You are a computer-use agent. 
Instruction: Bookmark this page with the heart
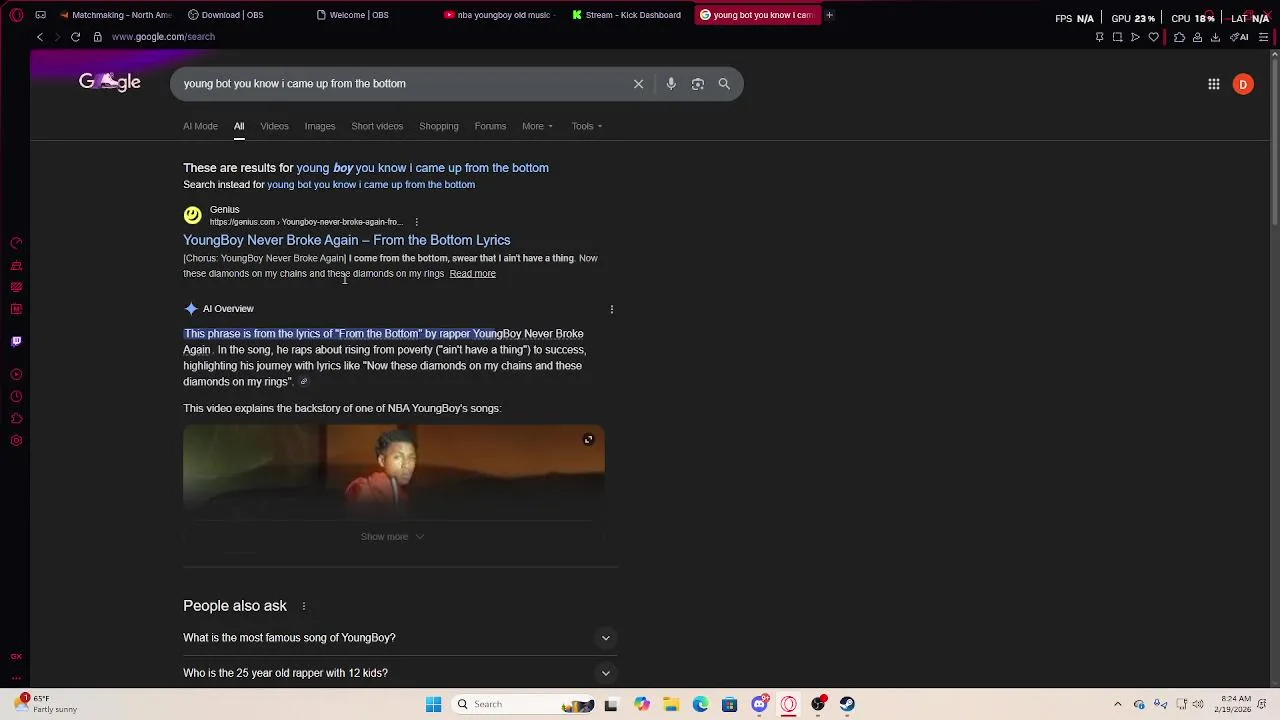(1153, 37)
